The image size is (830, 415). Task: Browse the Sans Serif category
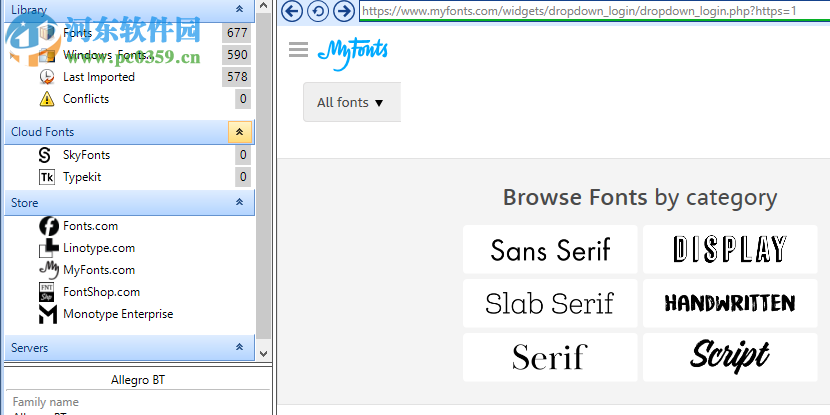tap(550, 249)
